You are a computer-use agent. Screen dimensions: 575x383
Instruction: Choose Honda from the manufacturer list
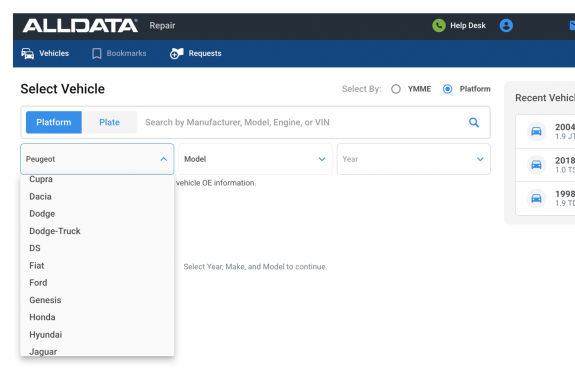[97, 317]
